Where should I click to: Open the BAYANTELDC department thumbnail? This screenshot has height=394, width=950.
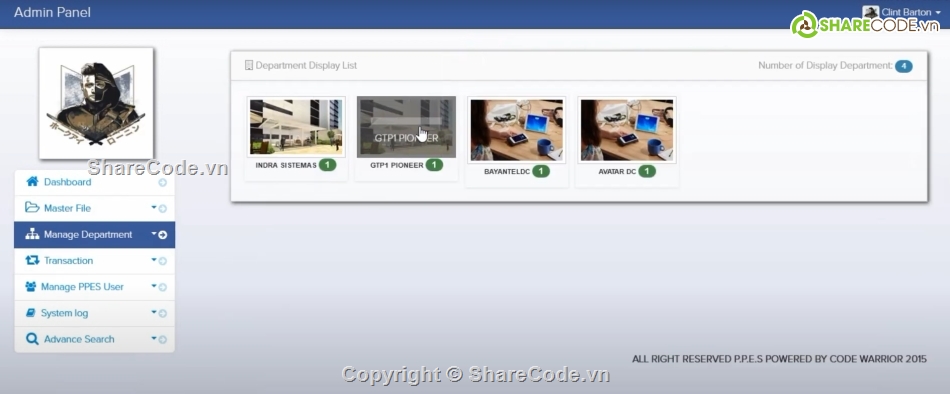point(517,130)
